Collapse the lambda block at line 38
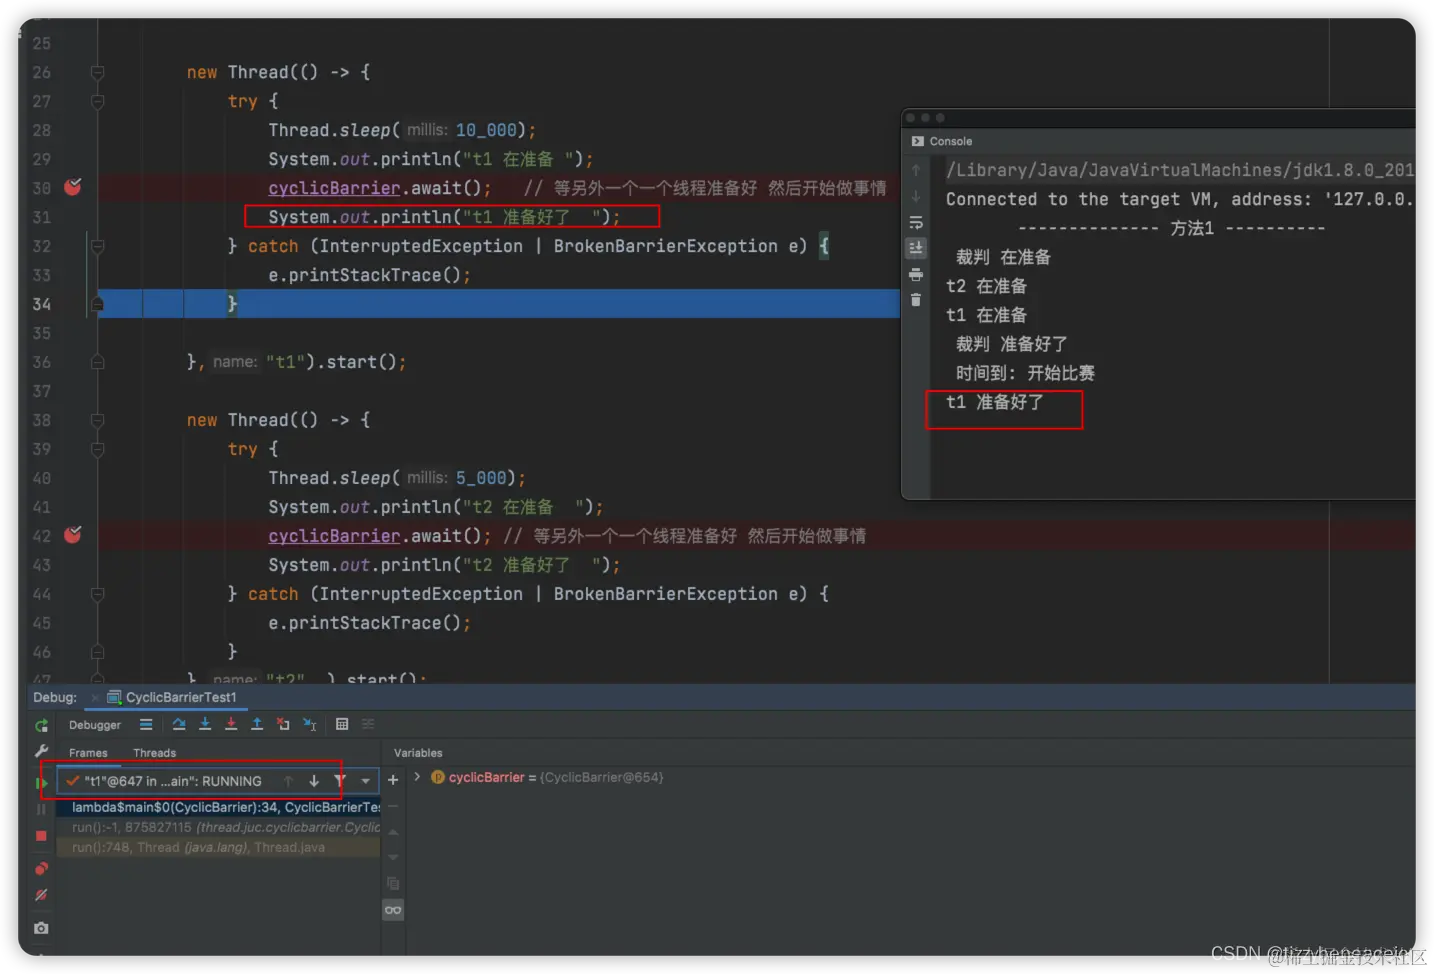 (97, 420)
